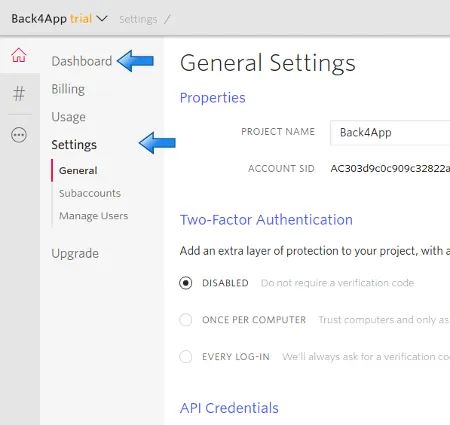
Task: Open the home icon in sidebar
Action: tap(19, 55)
